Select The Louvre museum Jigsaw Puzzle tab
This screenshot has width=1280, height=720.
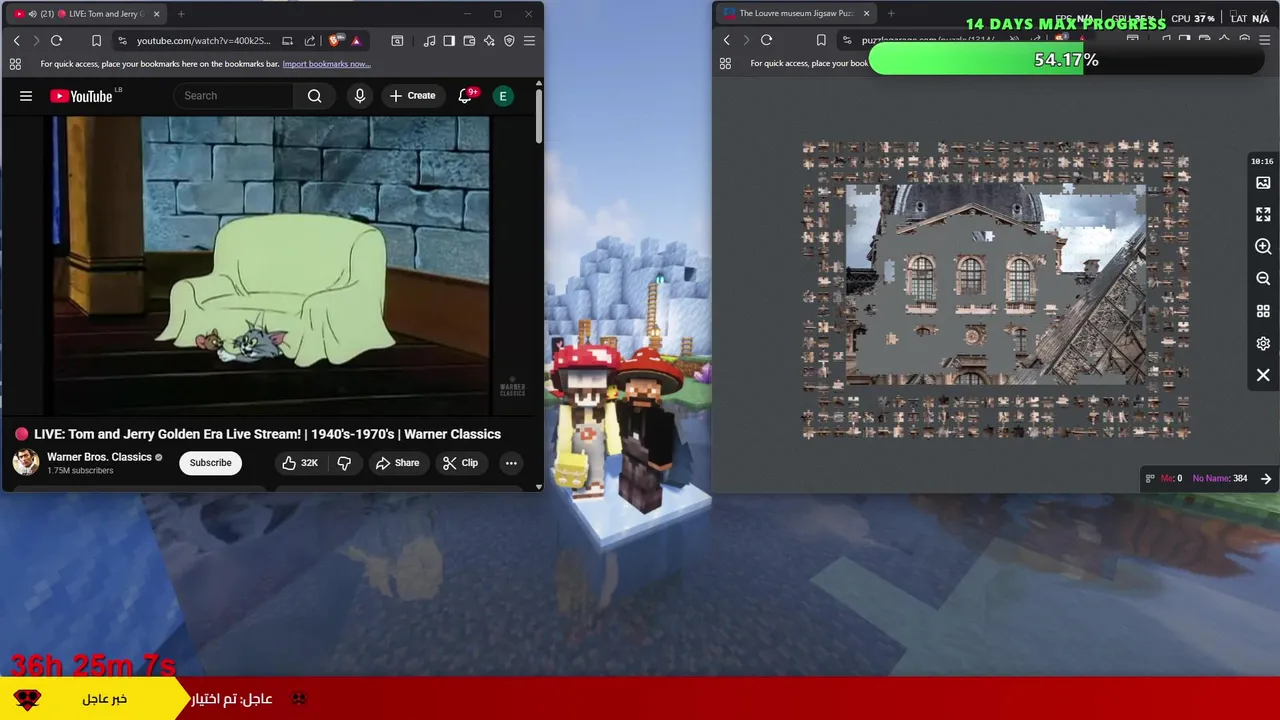[795, 14]
